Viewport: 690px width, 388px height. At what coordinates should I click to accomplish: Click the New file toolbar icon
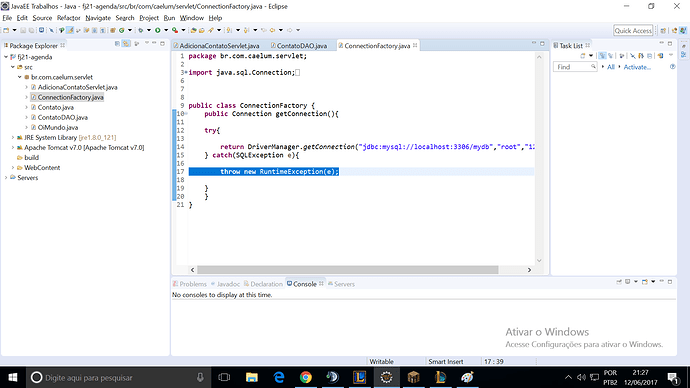point(6,30)
